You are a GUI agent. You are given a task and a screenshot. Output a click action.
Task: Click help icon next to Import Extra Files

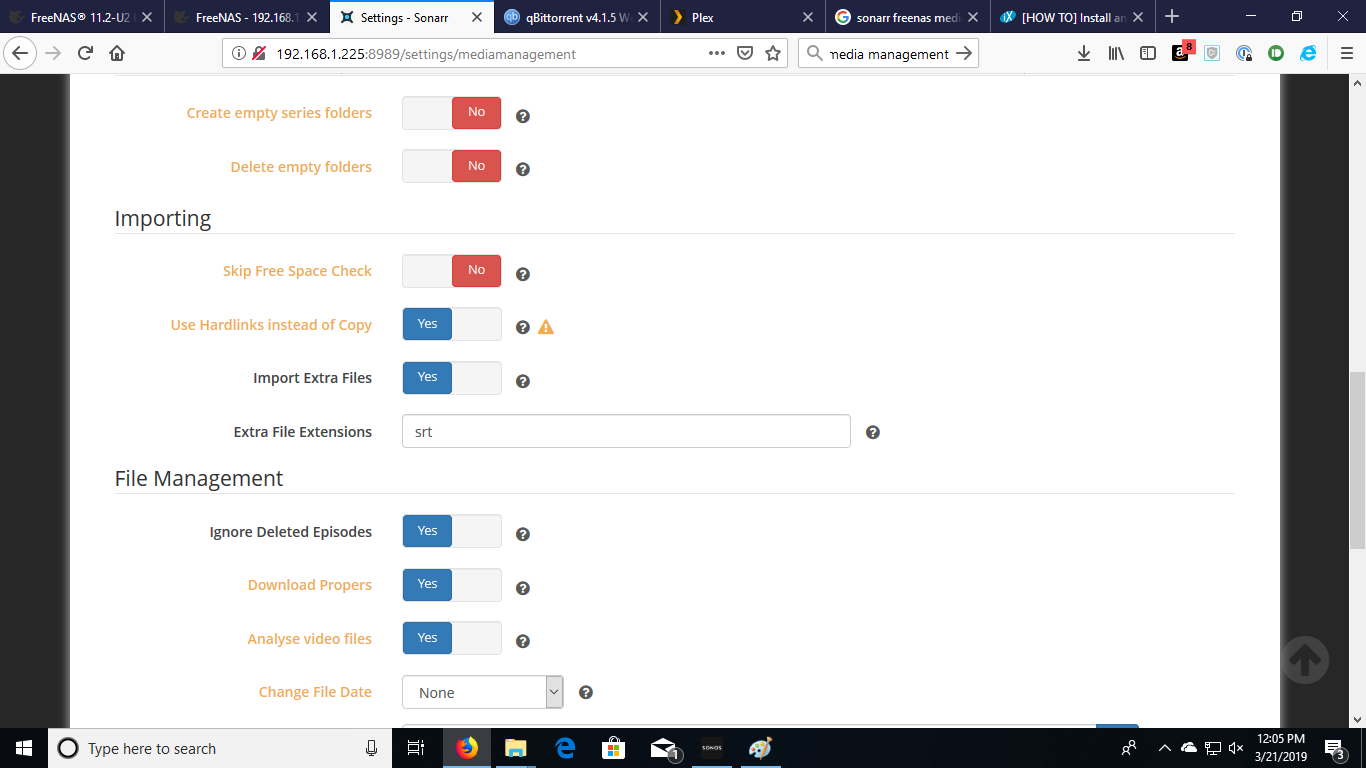[x=522, y=381]
